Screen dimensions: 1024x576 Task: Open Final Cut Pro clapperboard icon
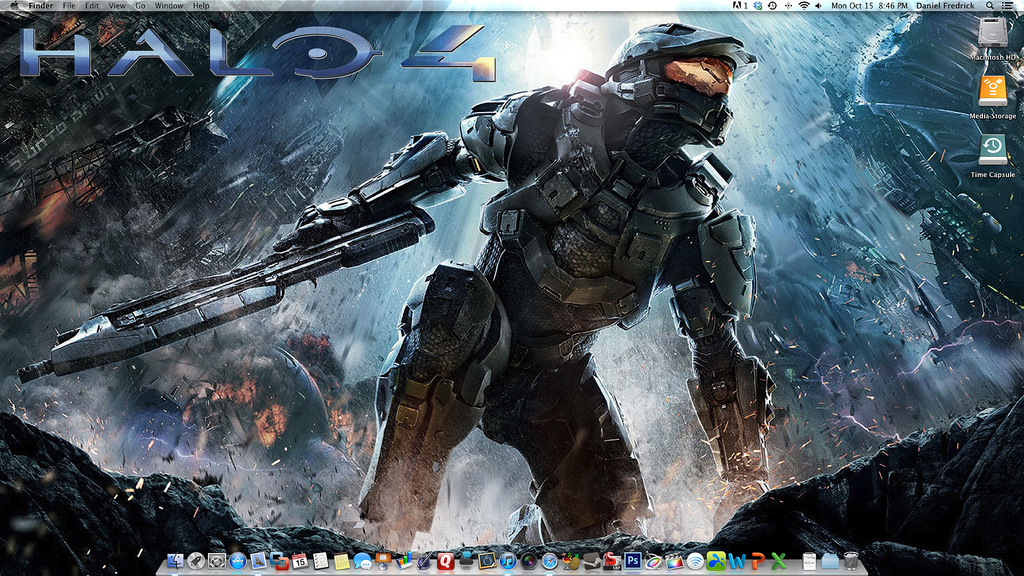click(x=674, y=561)
